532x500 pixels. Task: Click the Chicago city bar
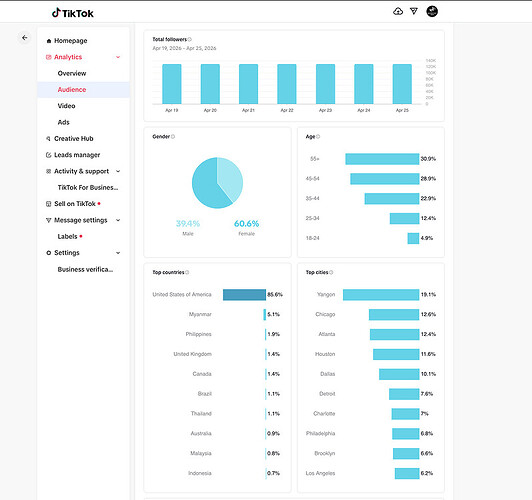pos(394,314)
